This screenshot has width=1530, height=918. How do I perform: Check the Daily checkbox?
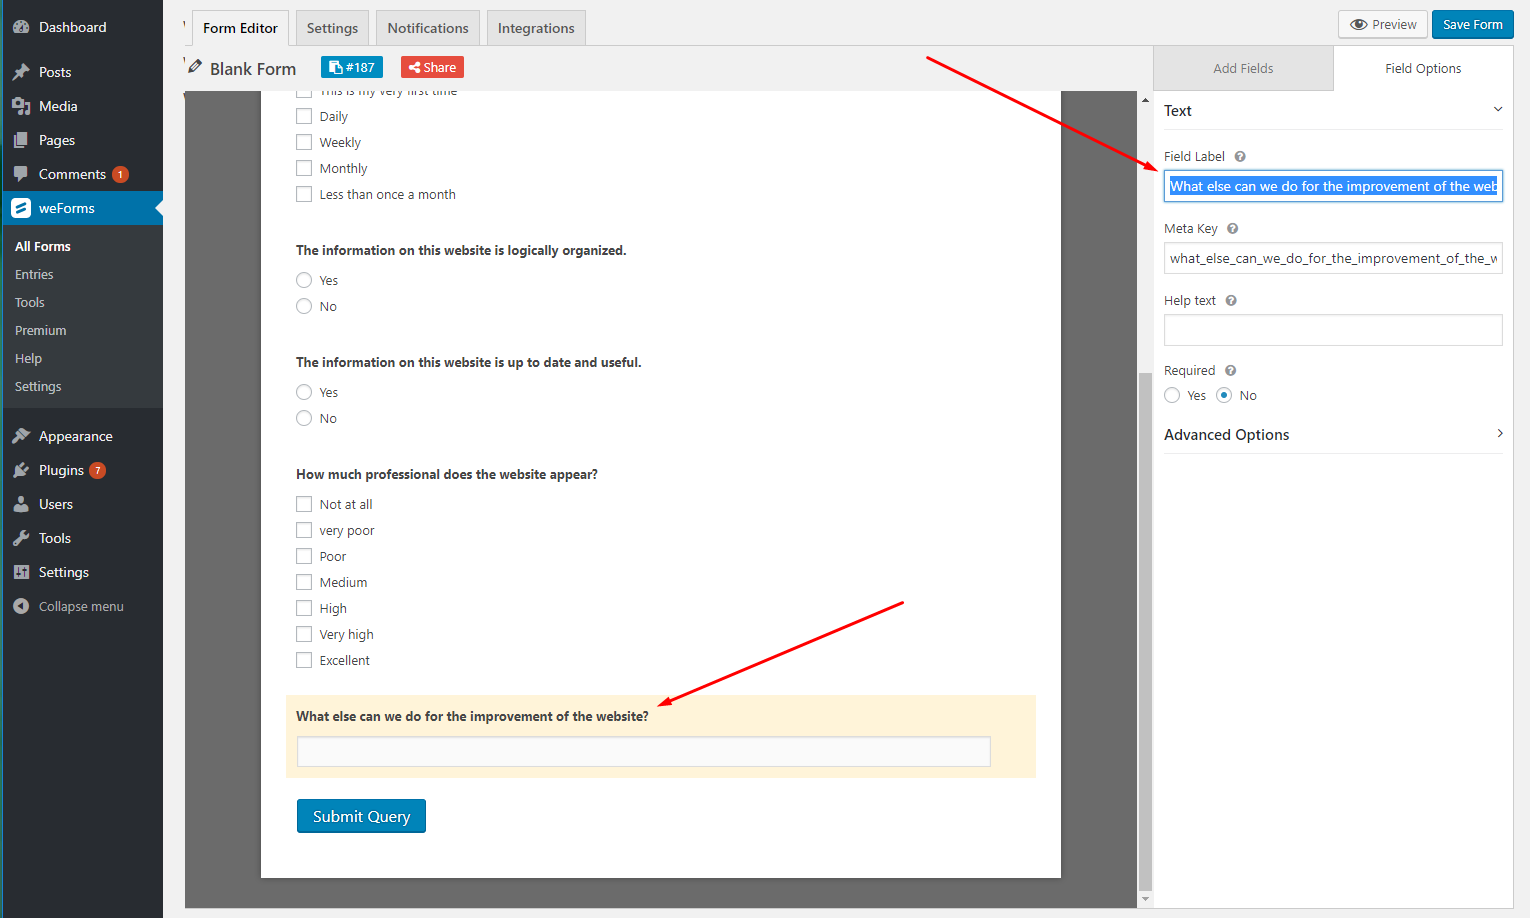[304, 116]
